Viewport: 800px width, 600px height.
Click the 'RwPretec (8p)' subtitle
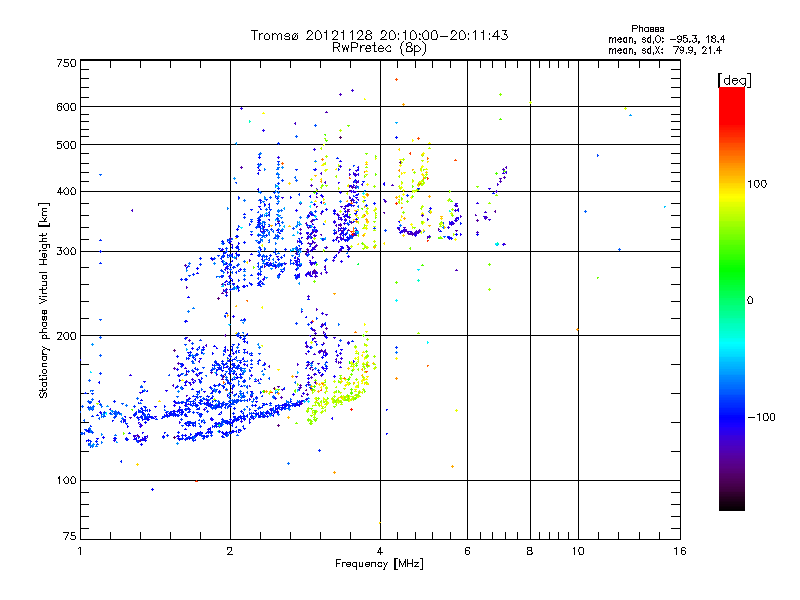pos(379,48)
